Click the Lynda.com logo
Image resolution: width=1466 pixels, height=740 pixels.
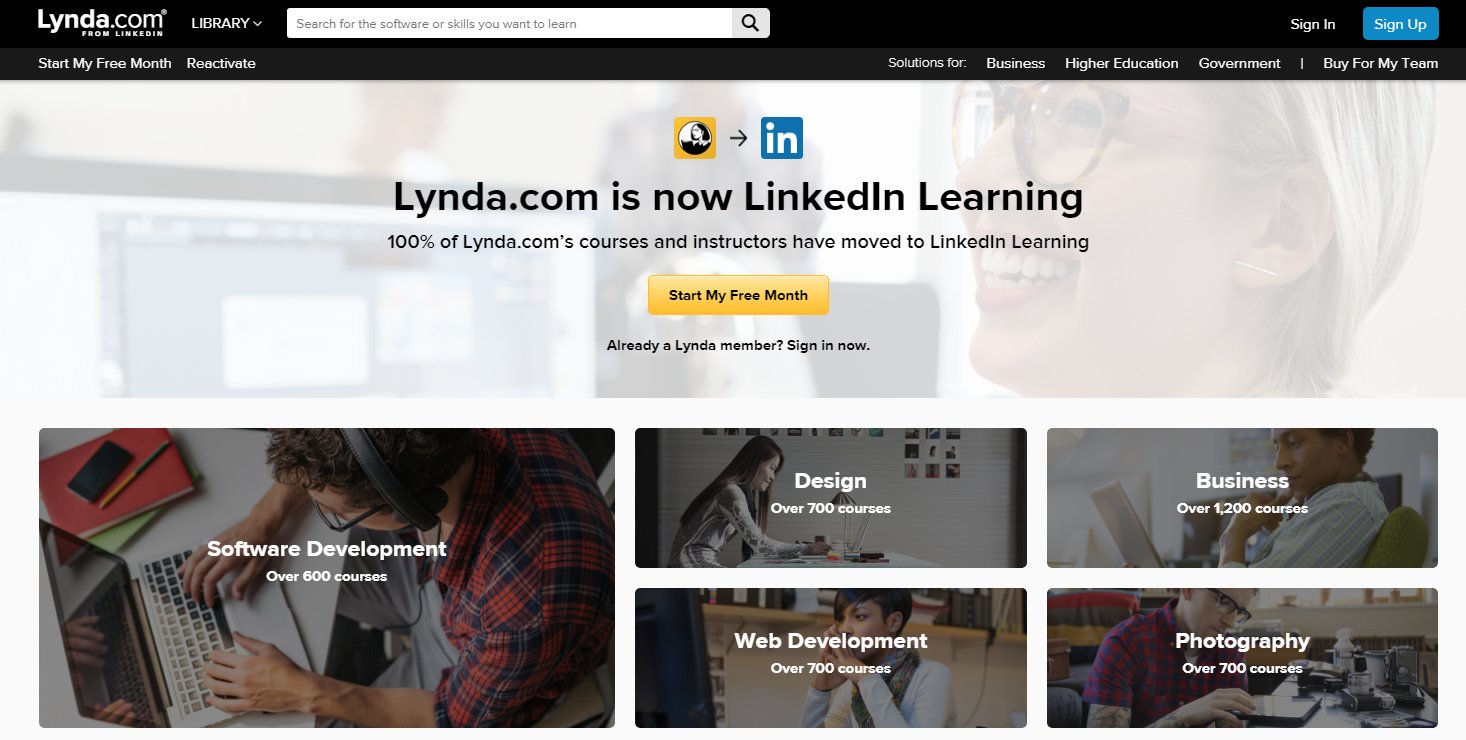(x=102, y=23)
